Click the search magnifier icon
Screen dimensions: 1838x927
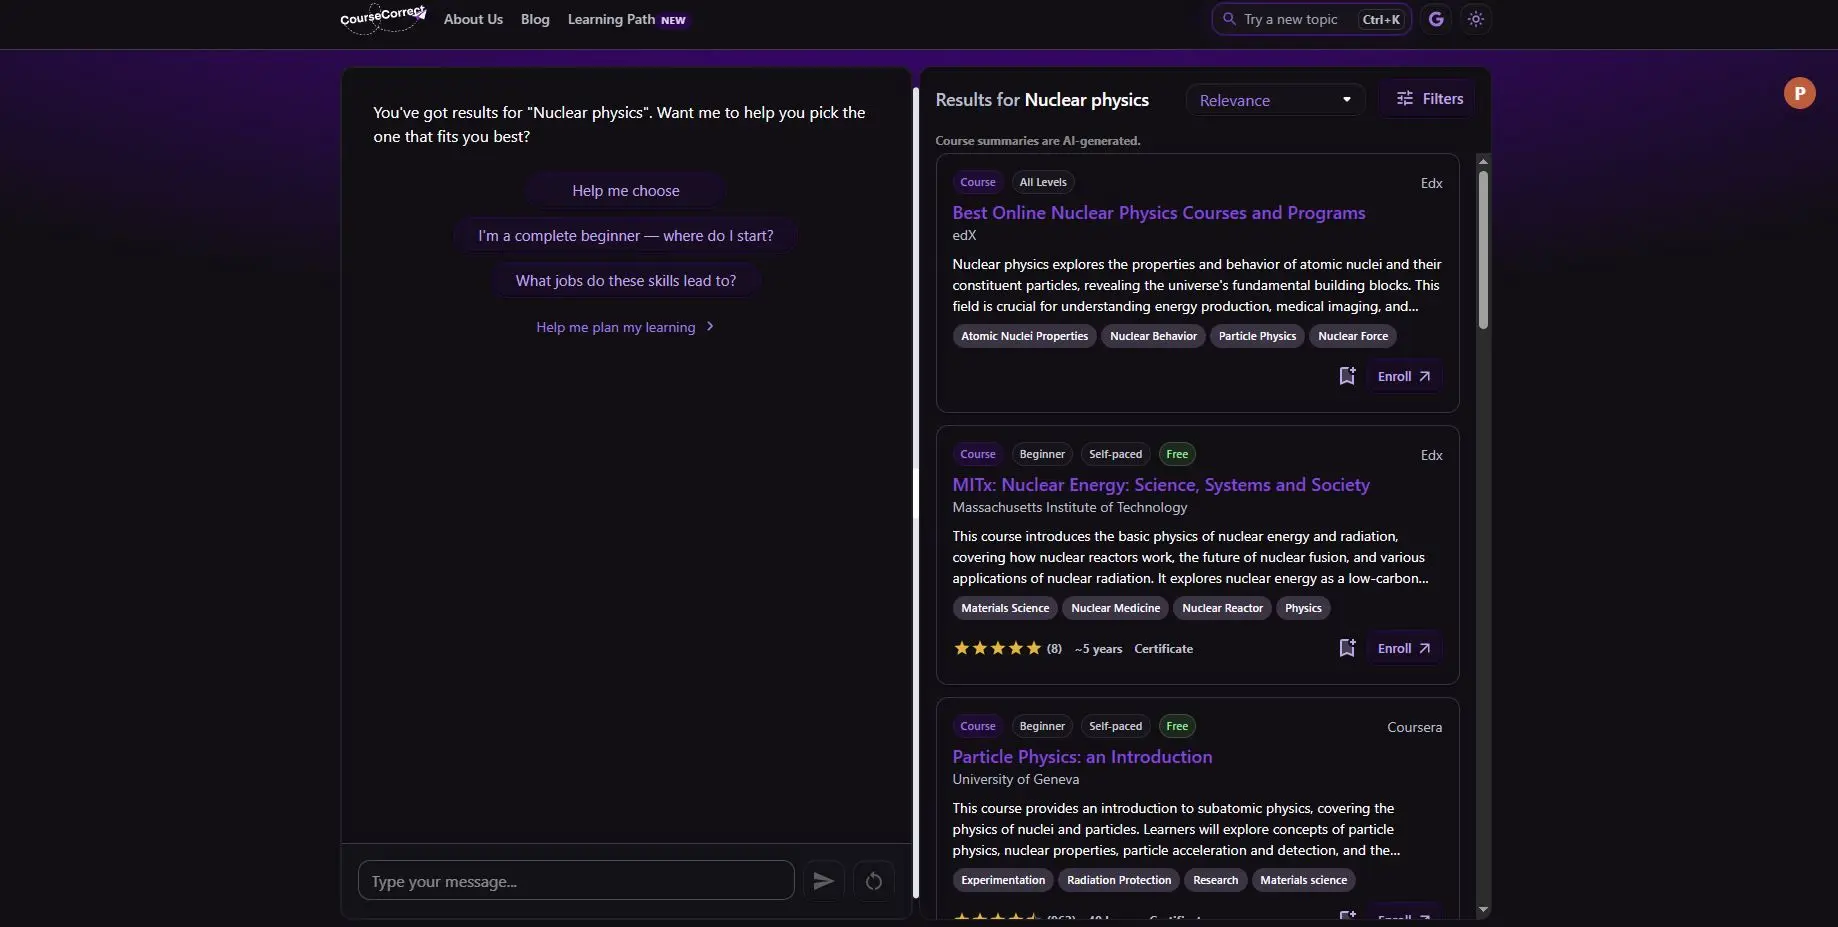(x=1229, y=19)
